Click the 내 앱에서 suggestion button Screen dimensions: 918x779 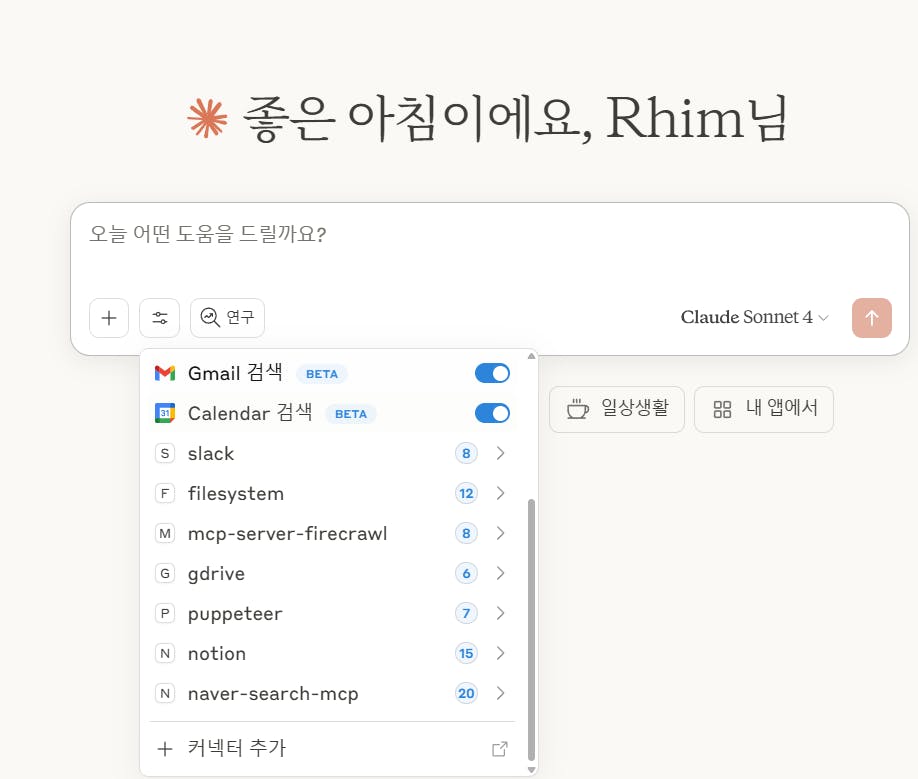pos(763,409)
